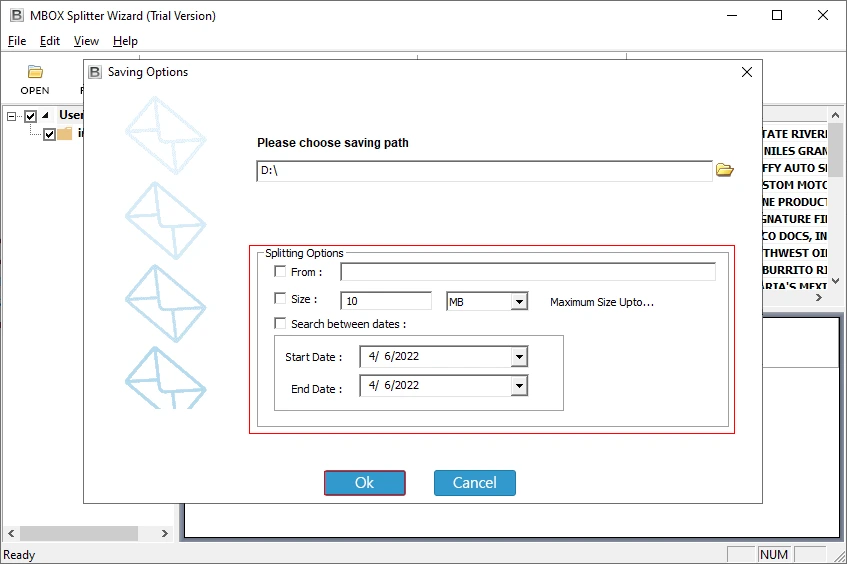Select the FFY AUTO SI list row

tap(795, 168)
